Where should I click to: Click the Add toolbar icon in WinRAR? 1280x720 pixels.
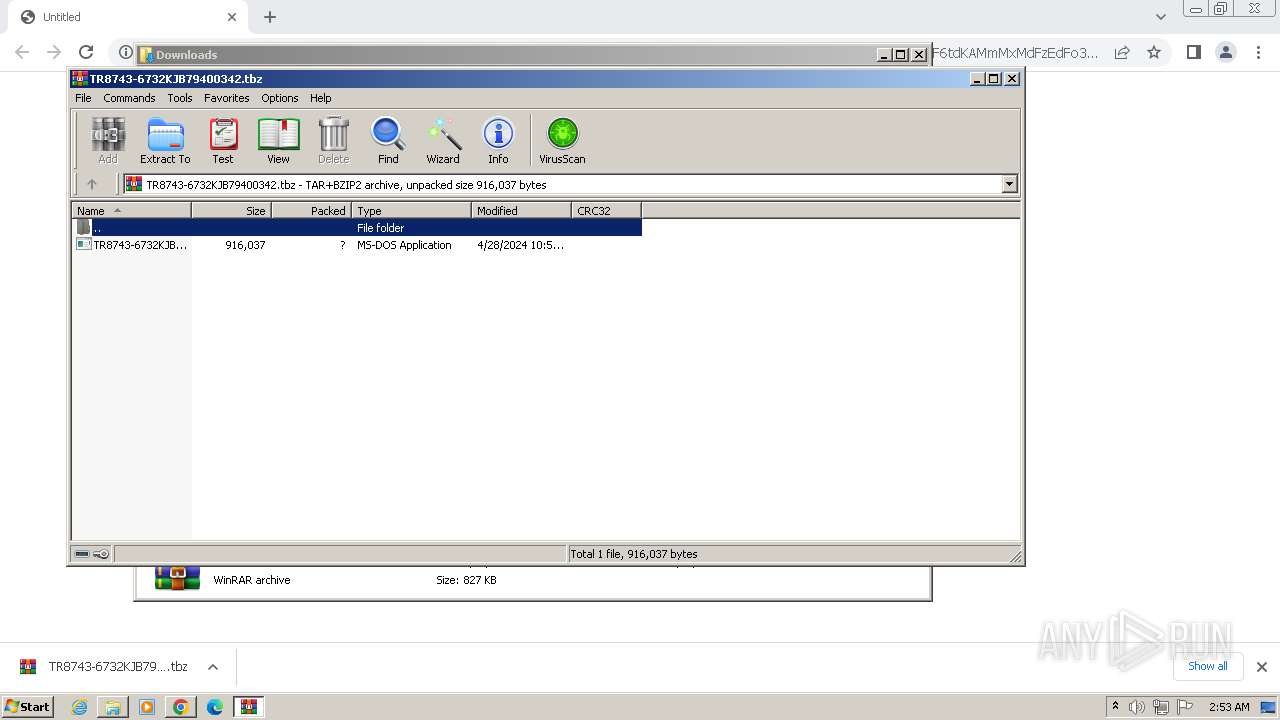click(x=108, y=140)
